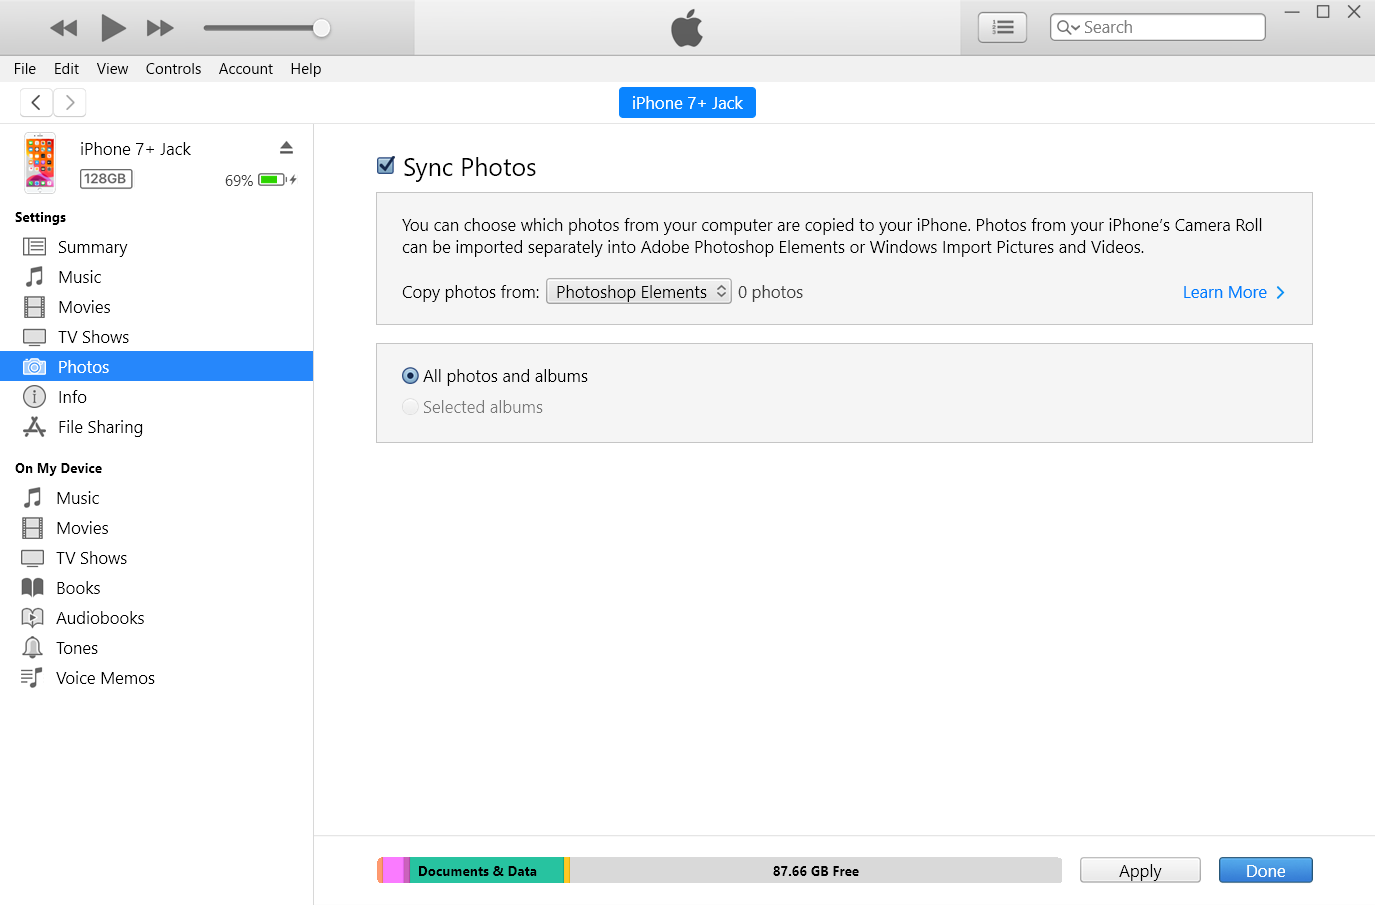The height and width of the screenshot is (905, 1375).
Task: Skip to the next track
Action: click(x=160, y=28)
